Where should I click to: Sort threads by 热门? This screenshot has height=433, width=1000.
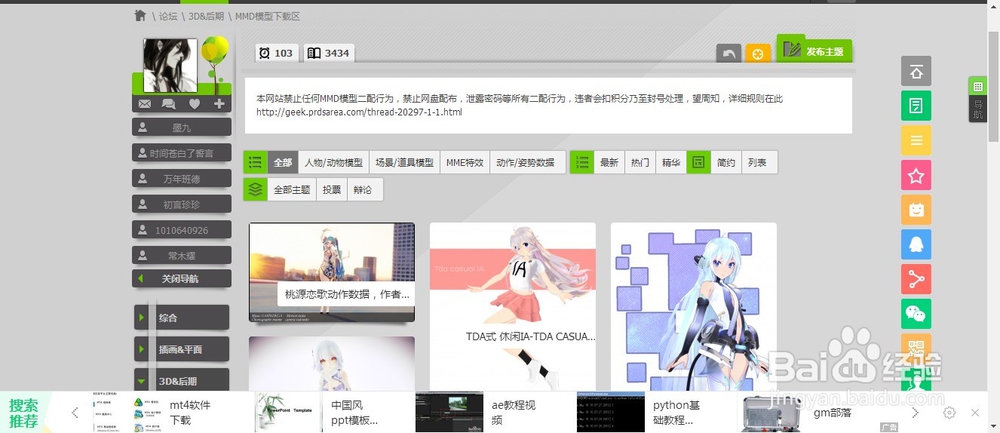(x=640, y=163)
